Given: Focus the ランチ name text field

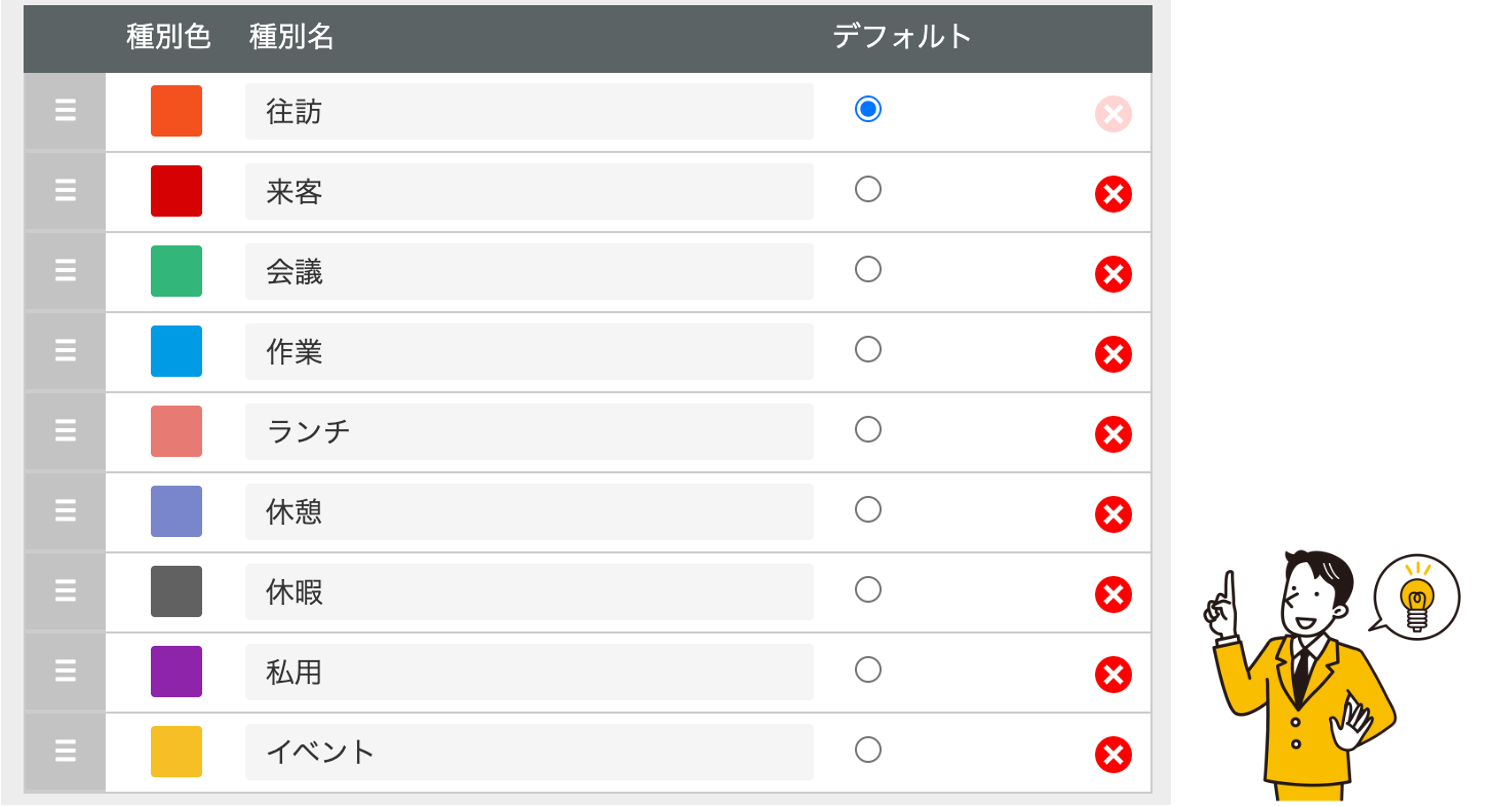Looking at the screenshot, I should [x=529, y=432].
